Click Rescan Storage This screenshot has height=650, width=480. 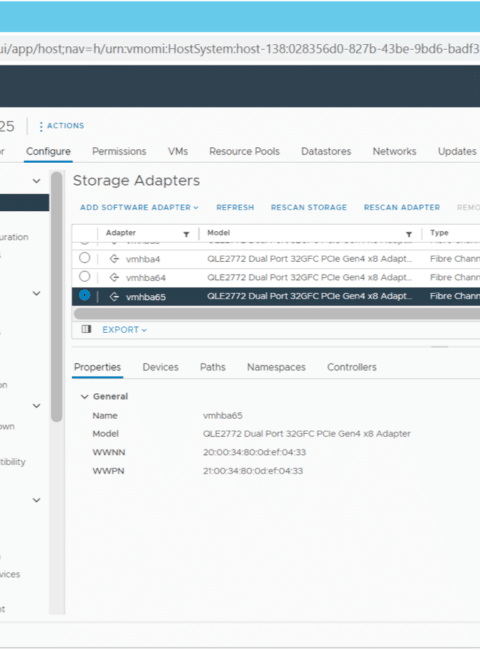309,207
